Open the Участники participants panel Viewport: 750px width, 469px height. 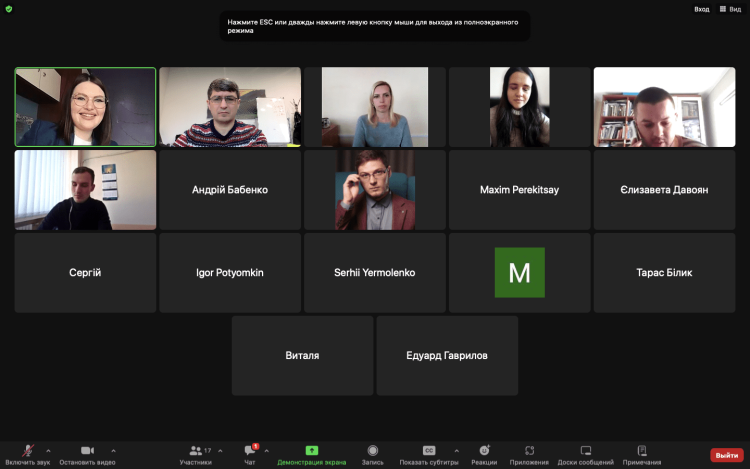[x=195, y=455]
